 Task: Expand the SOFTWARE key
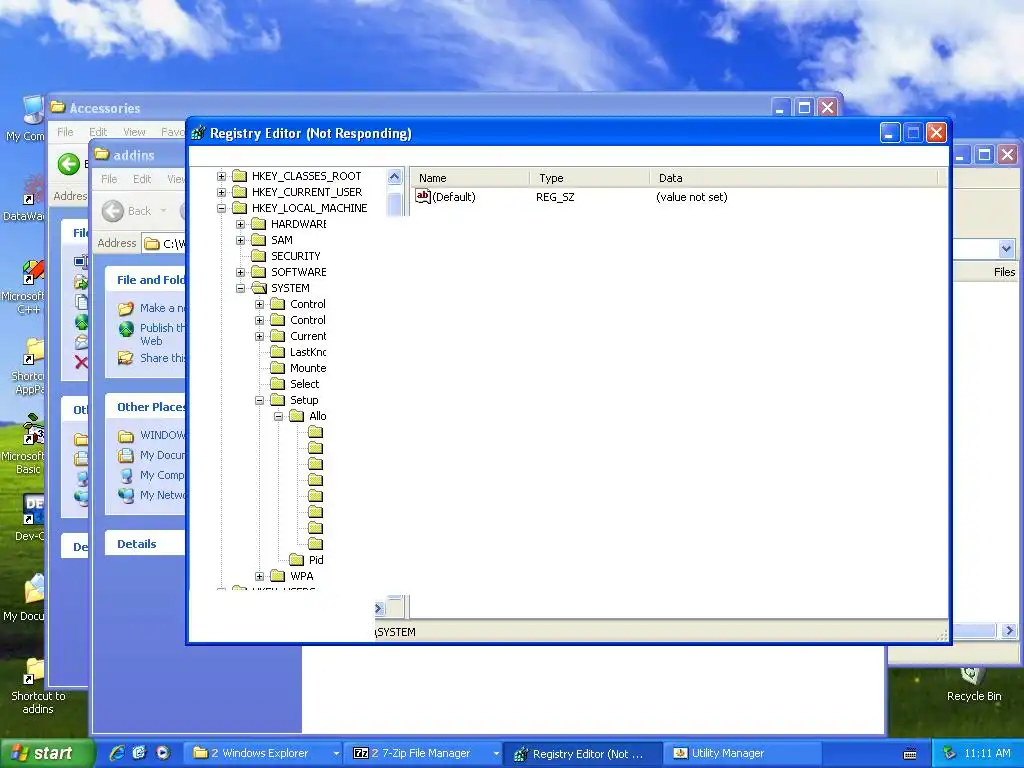click(x=240, y=272)
